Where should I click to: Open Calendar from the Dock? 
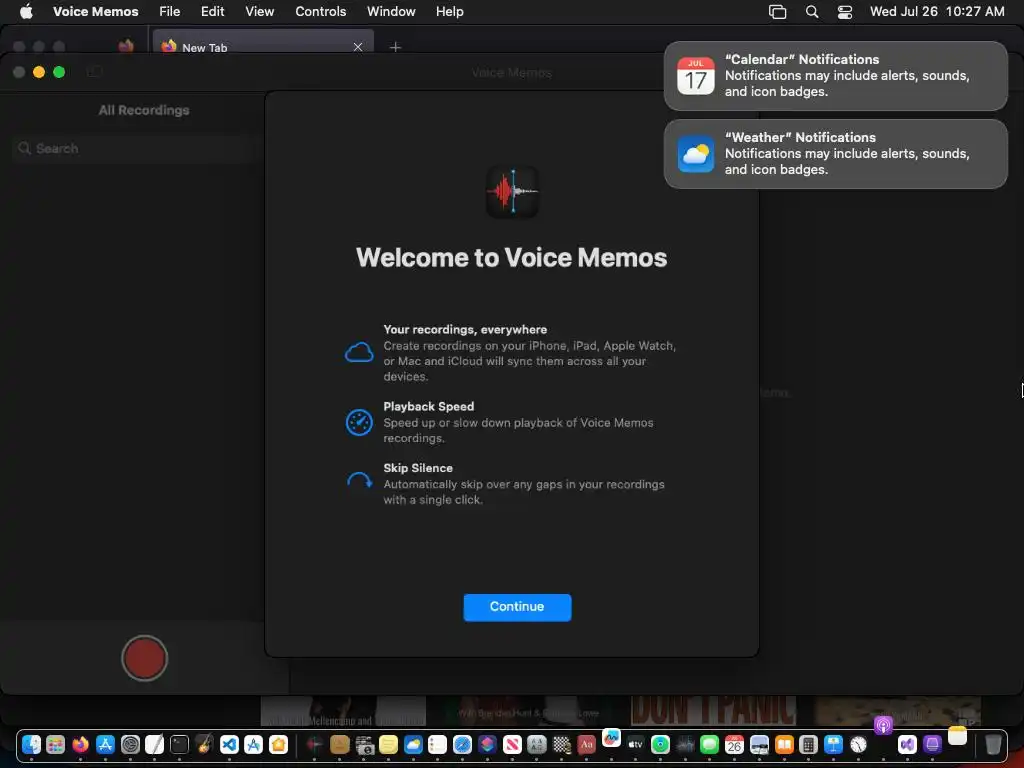click(x=734, y=744)
